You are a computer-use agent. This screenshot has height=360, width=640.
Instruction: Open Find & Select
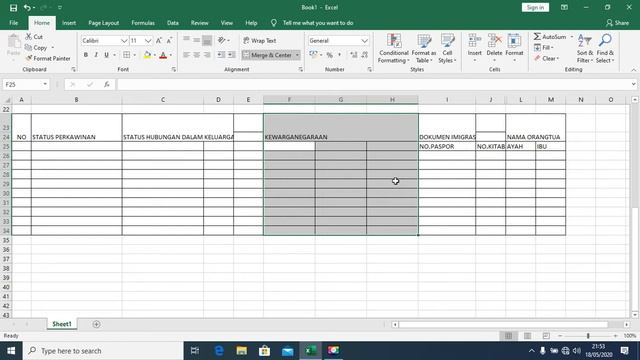pos(604,49)
